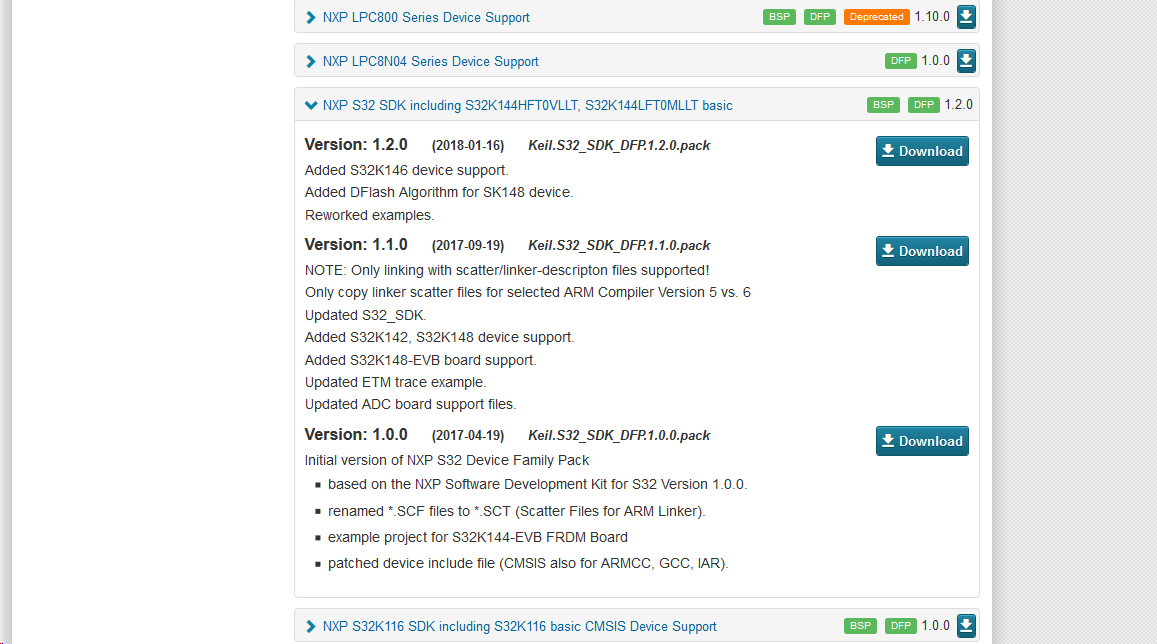Screen dimensions: 1157x644
Task: Download S32 SDK version 1.2.0 pack
Action: pos(922,151)
